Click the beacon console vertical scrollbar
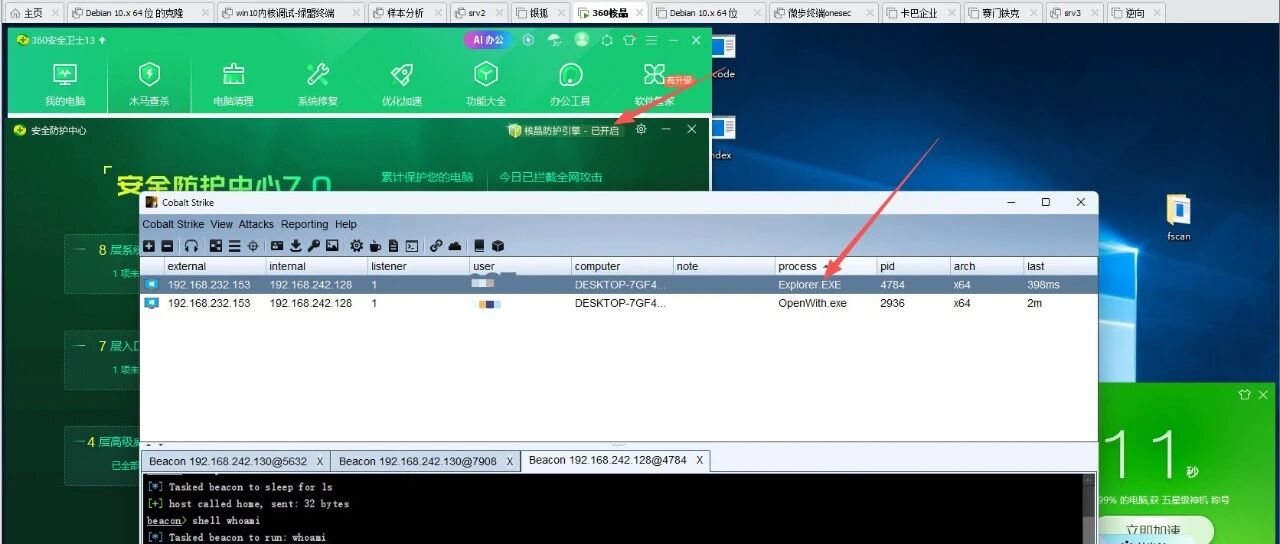 (1088, 509)
